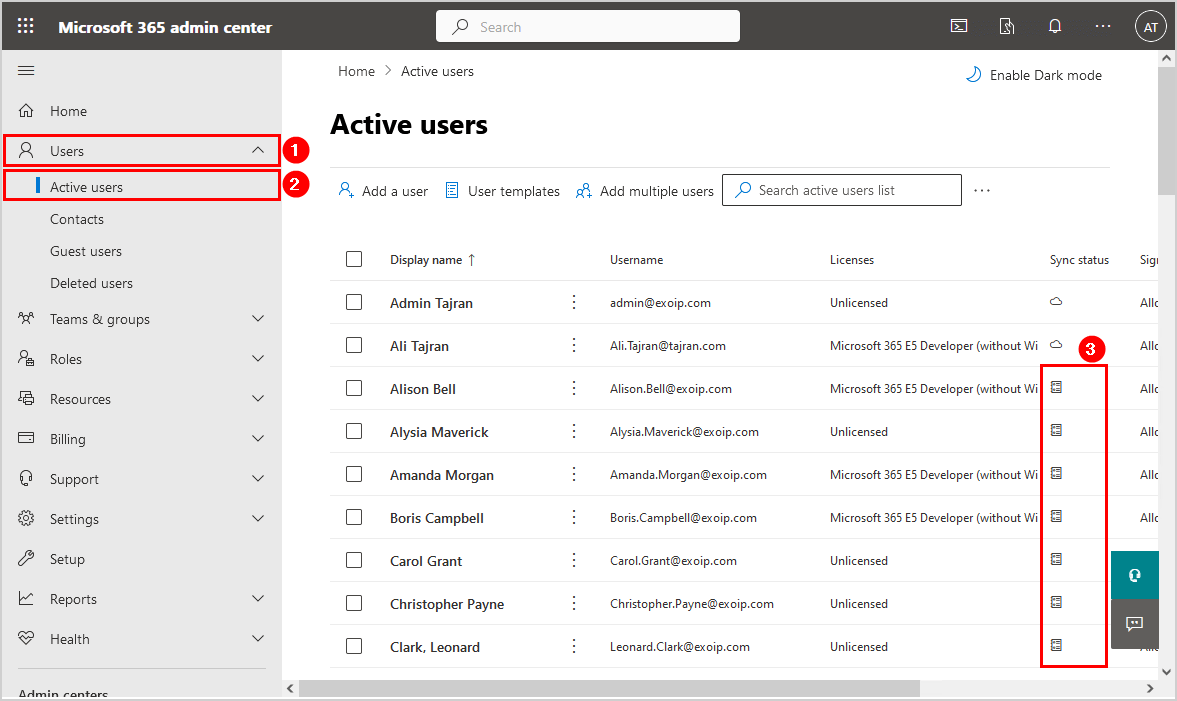This screenshot has height=701, width=1177.
Task: Open Deleted users in sidebar
Action: (91, 283)
